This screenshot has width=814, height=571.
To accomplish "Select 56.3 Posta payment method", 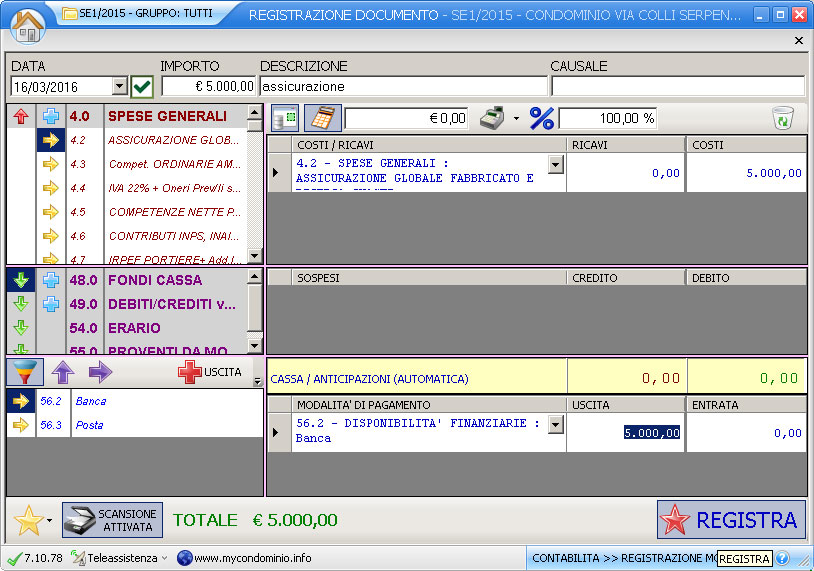I will [90, 425].
